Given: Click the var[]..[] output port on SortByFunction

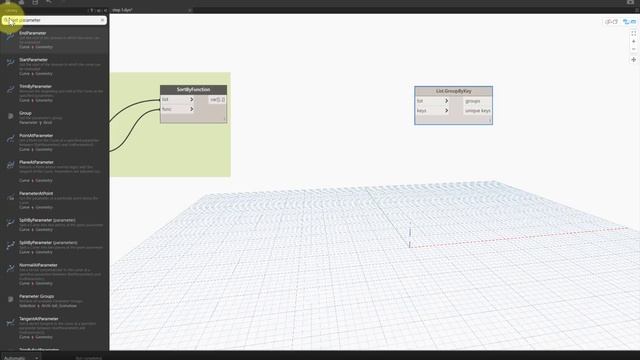Looking at the screenshot, I should click(x=217, y=100).
